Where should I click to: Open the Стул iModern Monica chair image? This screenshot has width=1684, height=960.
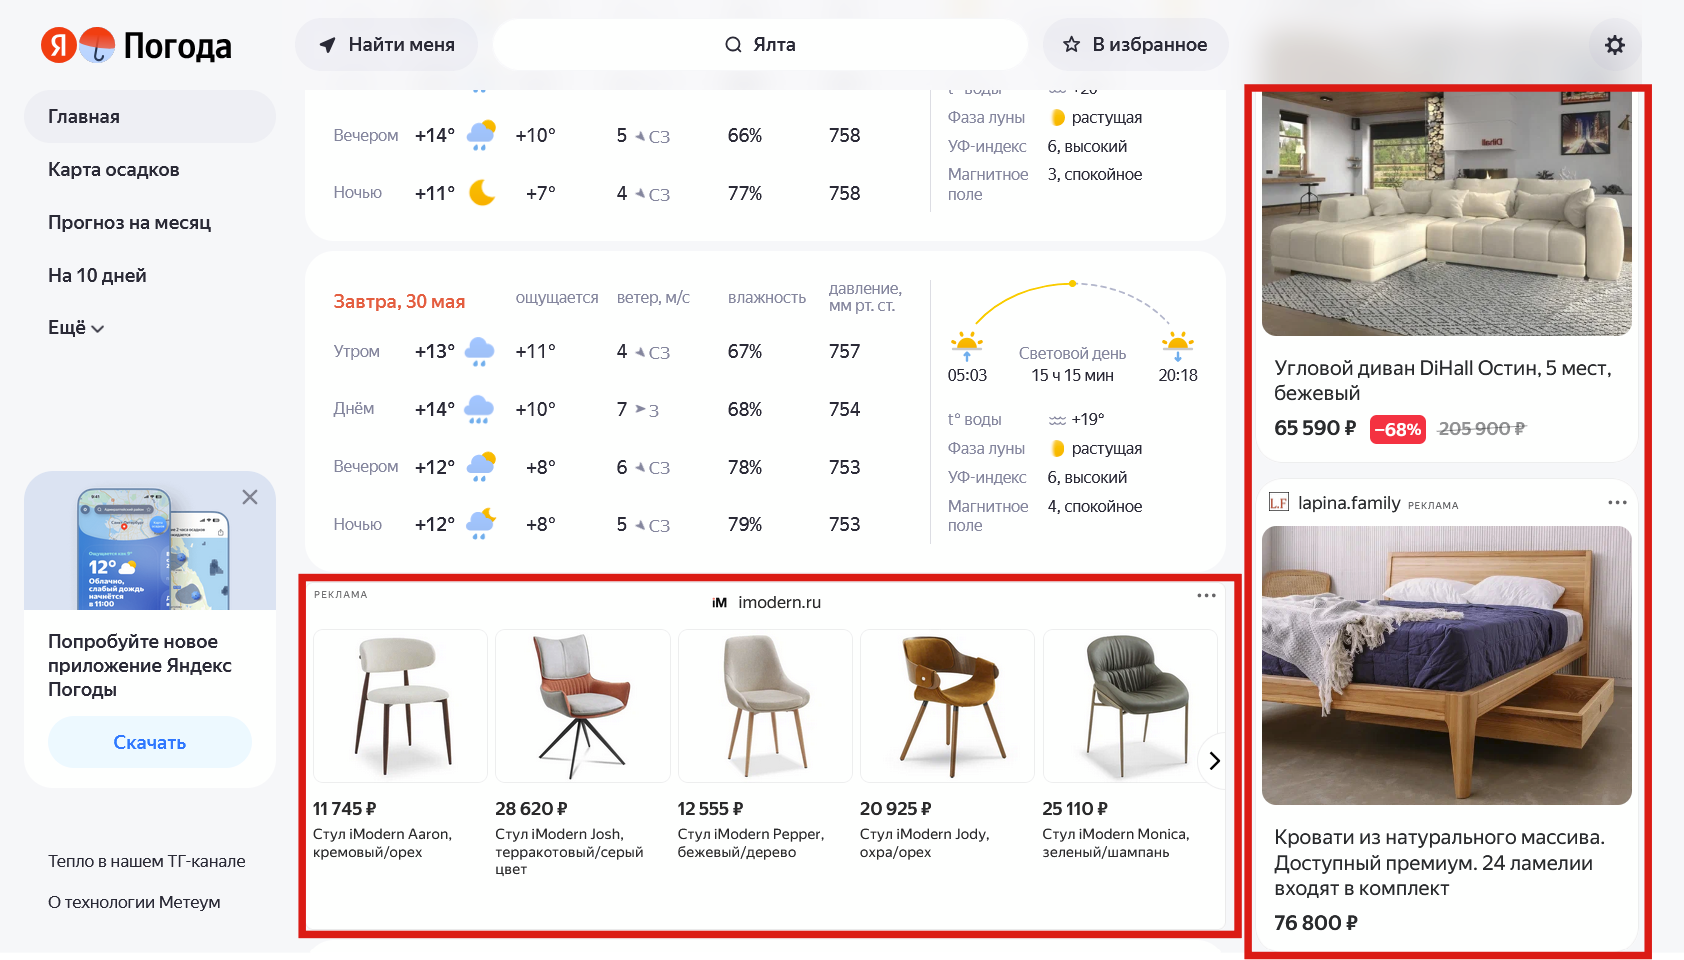(1130, 706)
